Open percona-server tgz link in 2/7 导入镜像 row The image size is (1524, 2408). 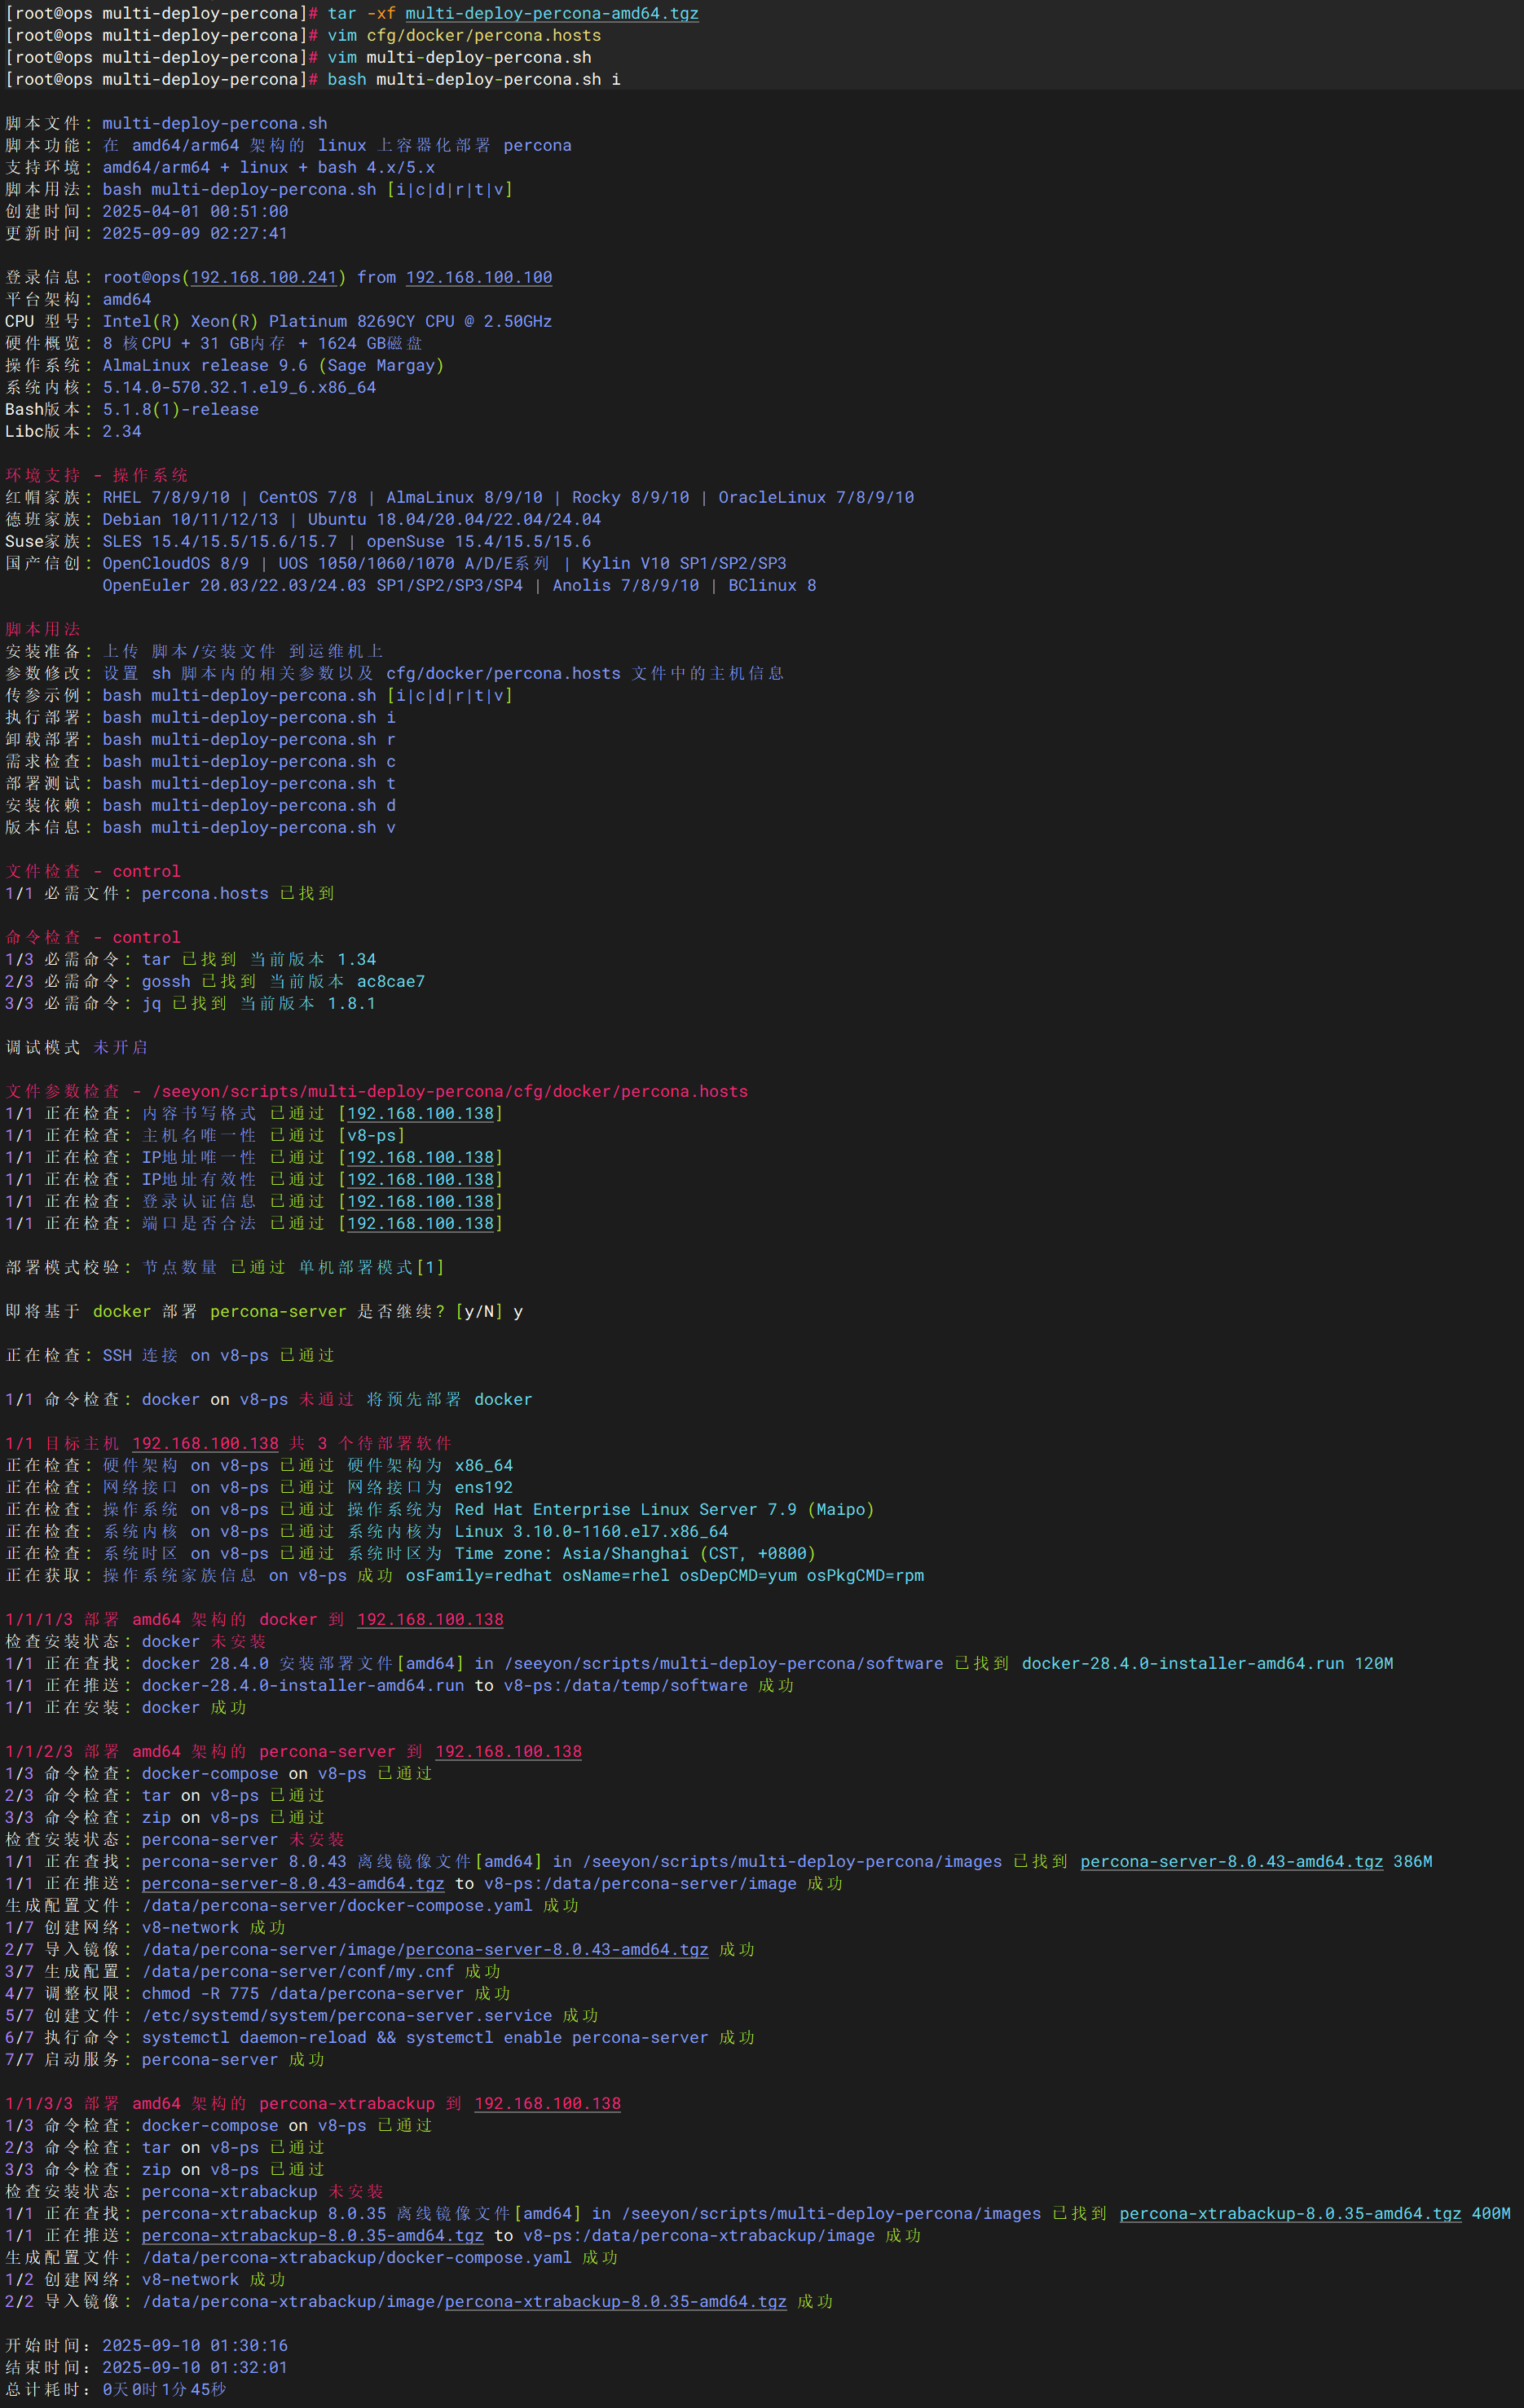click(x=557, y=1950)
